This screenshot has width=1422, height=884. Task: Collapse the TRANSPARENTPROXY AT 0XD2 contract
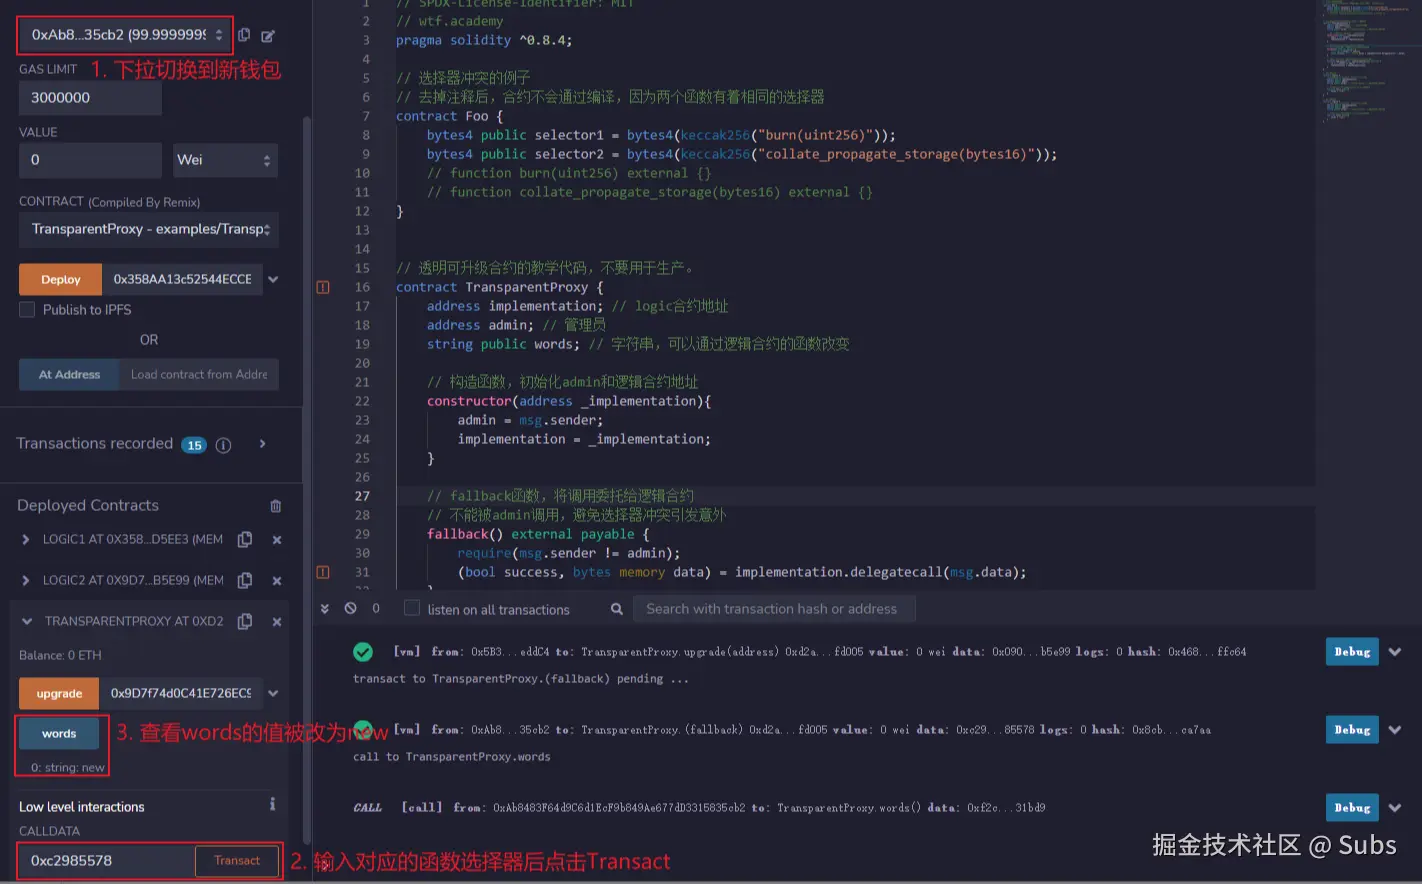(x=27, y=622)
